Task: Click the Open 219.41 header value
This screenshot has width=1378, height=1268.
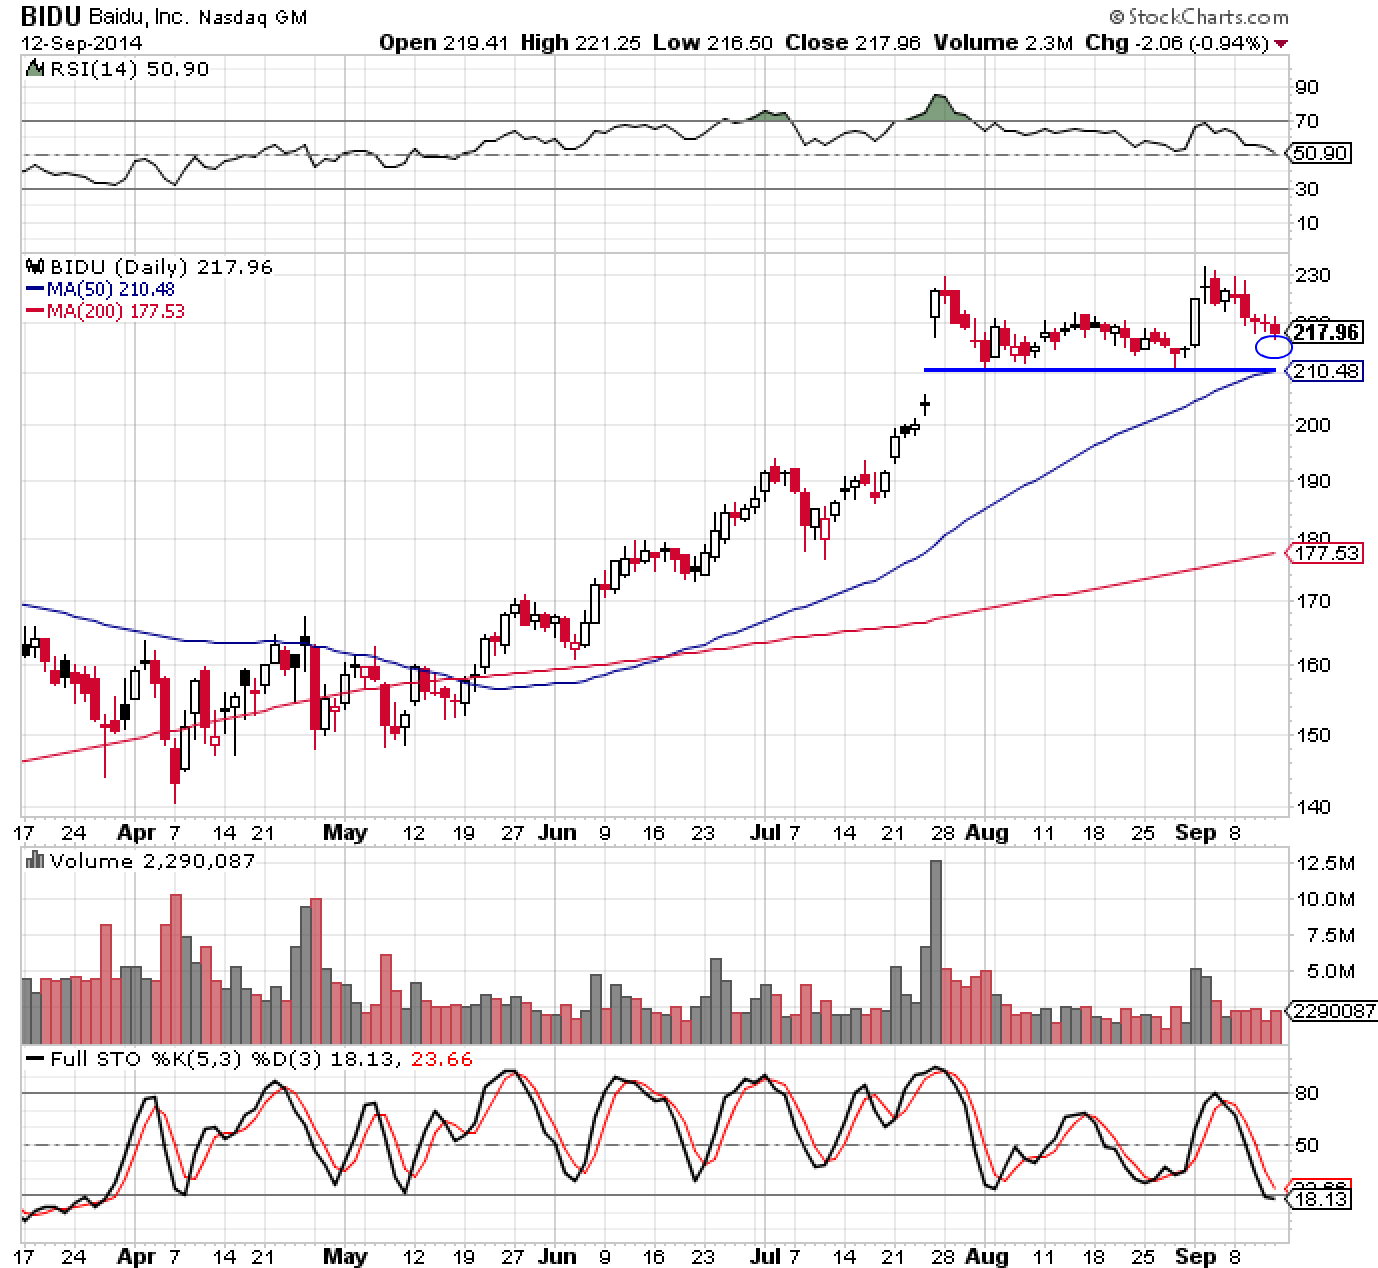Action: click(x=443, y=43)
